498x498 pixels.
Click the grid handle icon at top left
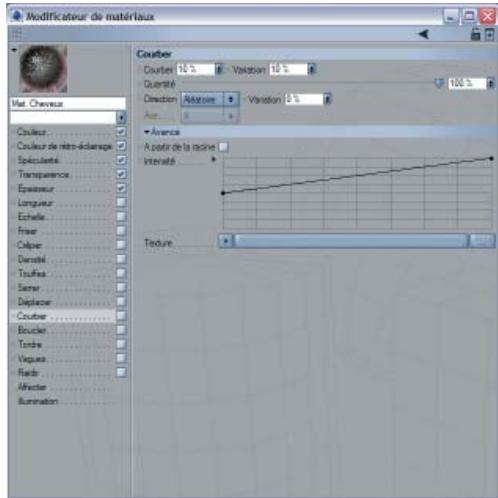(x=17, y=34)
